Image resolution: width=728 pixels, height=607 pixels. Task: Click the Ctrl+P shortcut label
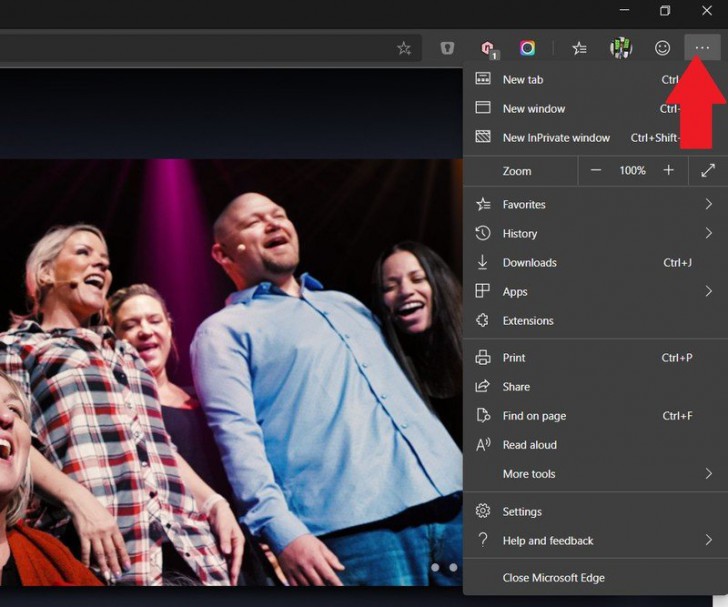coord(677,358)
